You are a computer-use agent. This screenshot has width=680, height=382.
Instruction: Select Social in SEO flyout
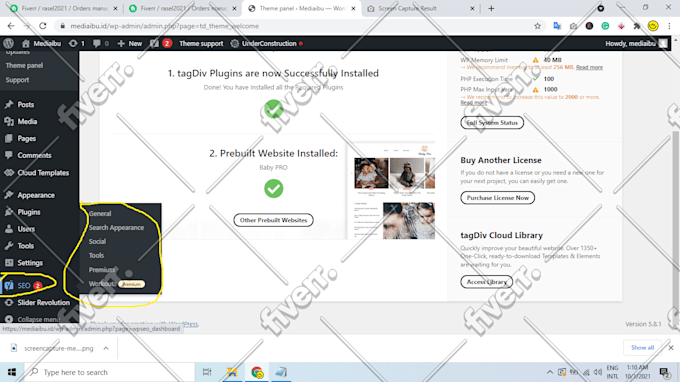tap(97, 242)
